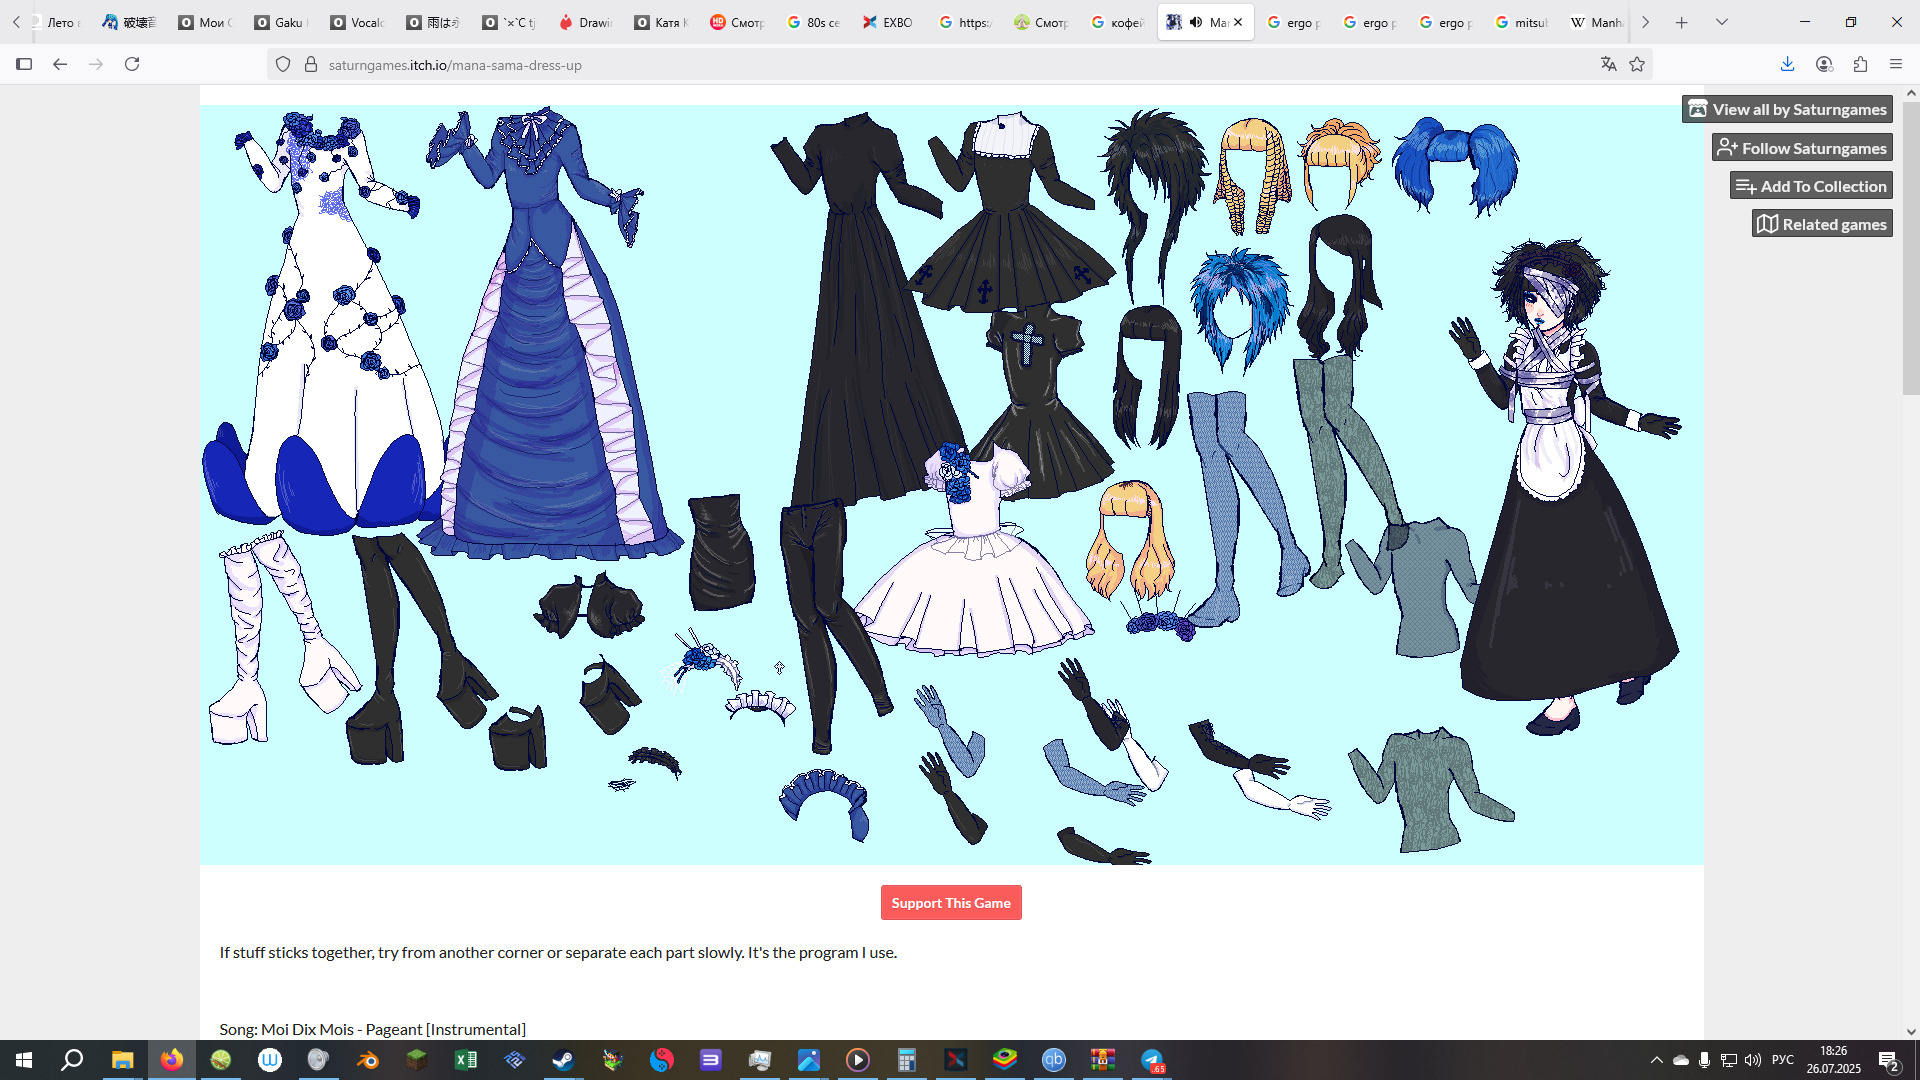Open the list all tabs dropdown

click(x=1722, y=22)
